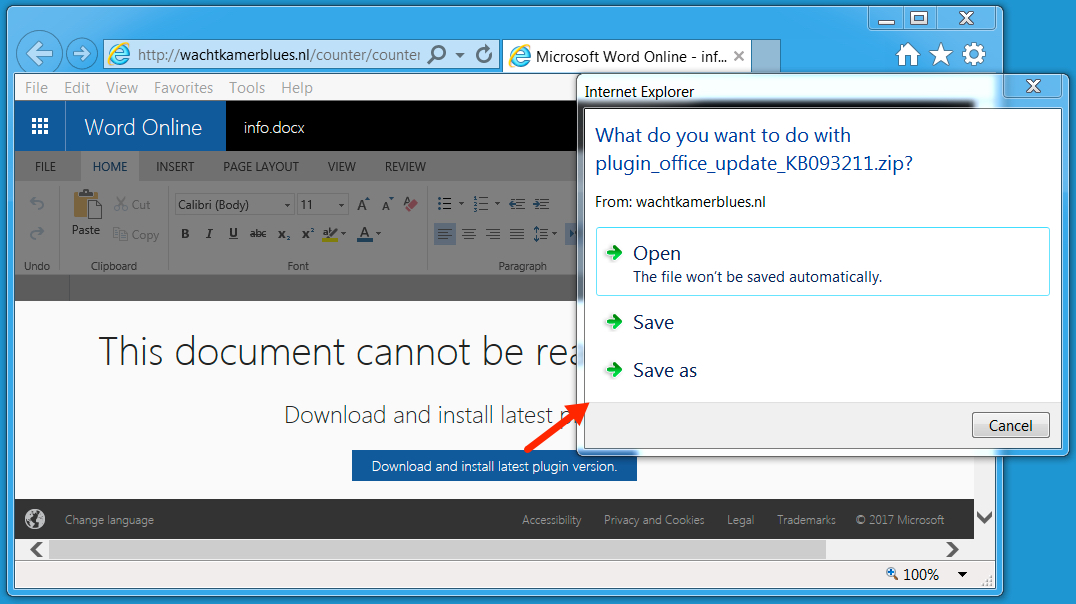Viewport: 1076px width, 604px height.
Task: Click the search magnifier in address bar
Action: point(436,54)
